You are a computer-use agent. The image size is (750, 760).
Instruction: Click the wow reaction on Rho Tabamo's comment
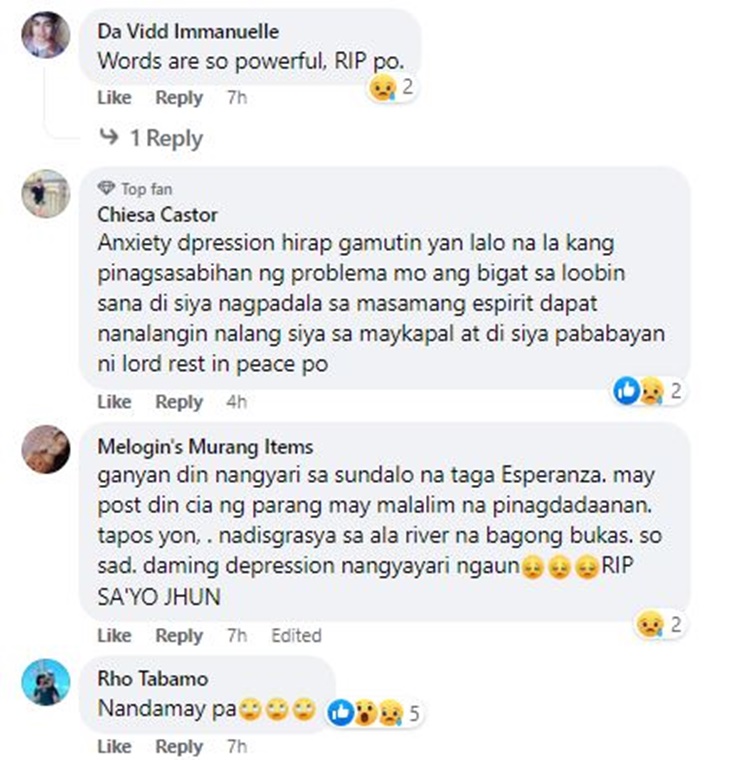point(365,713)
